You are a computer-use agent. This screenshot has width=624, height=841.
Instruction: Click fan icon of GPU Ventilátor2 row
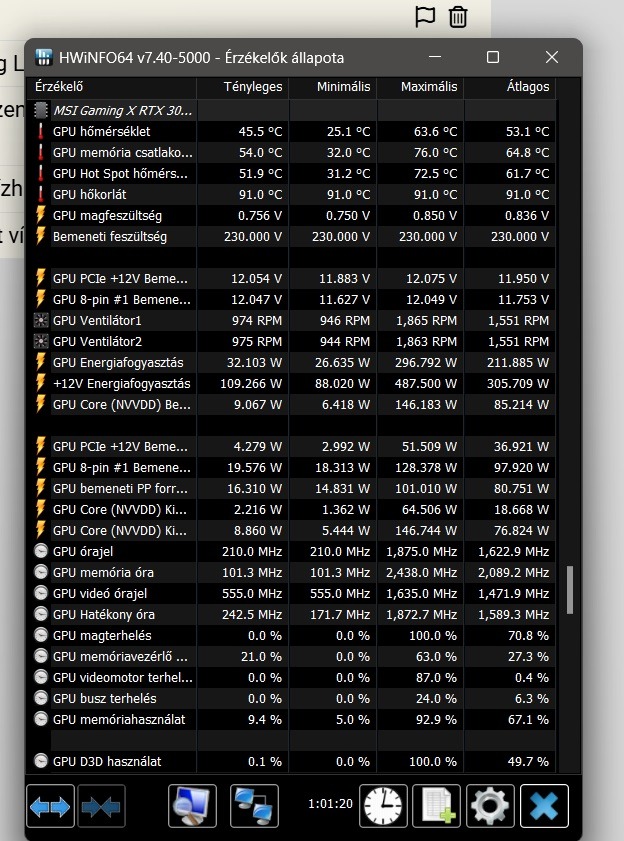pos(41,341)
